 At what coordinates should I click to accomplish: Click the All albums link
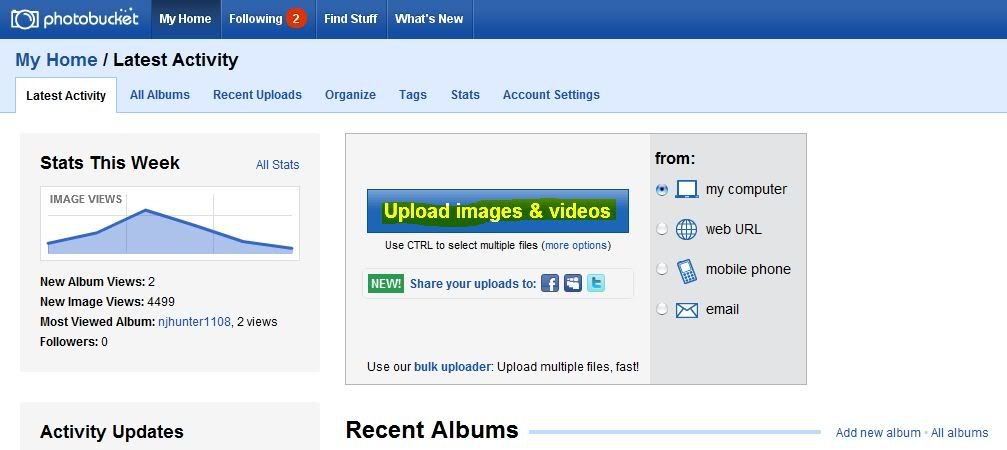pyautogui.click(x=959, y=433)
